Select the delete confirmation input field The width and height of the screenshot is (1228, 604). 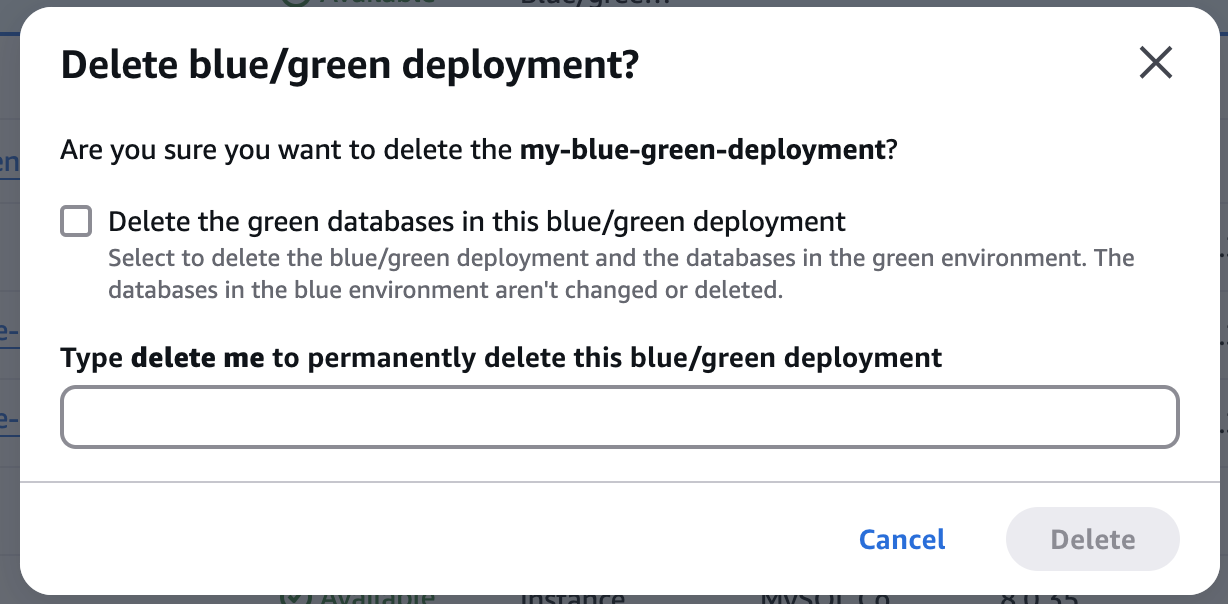point(620,416)
